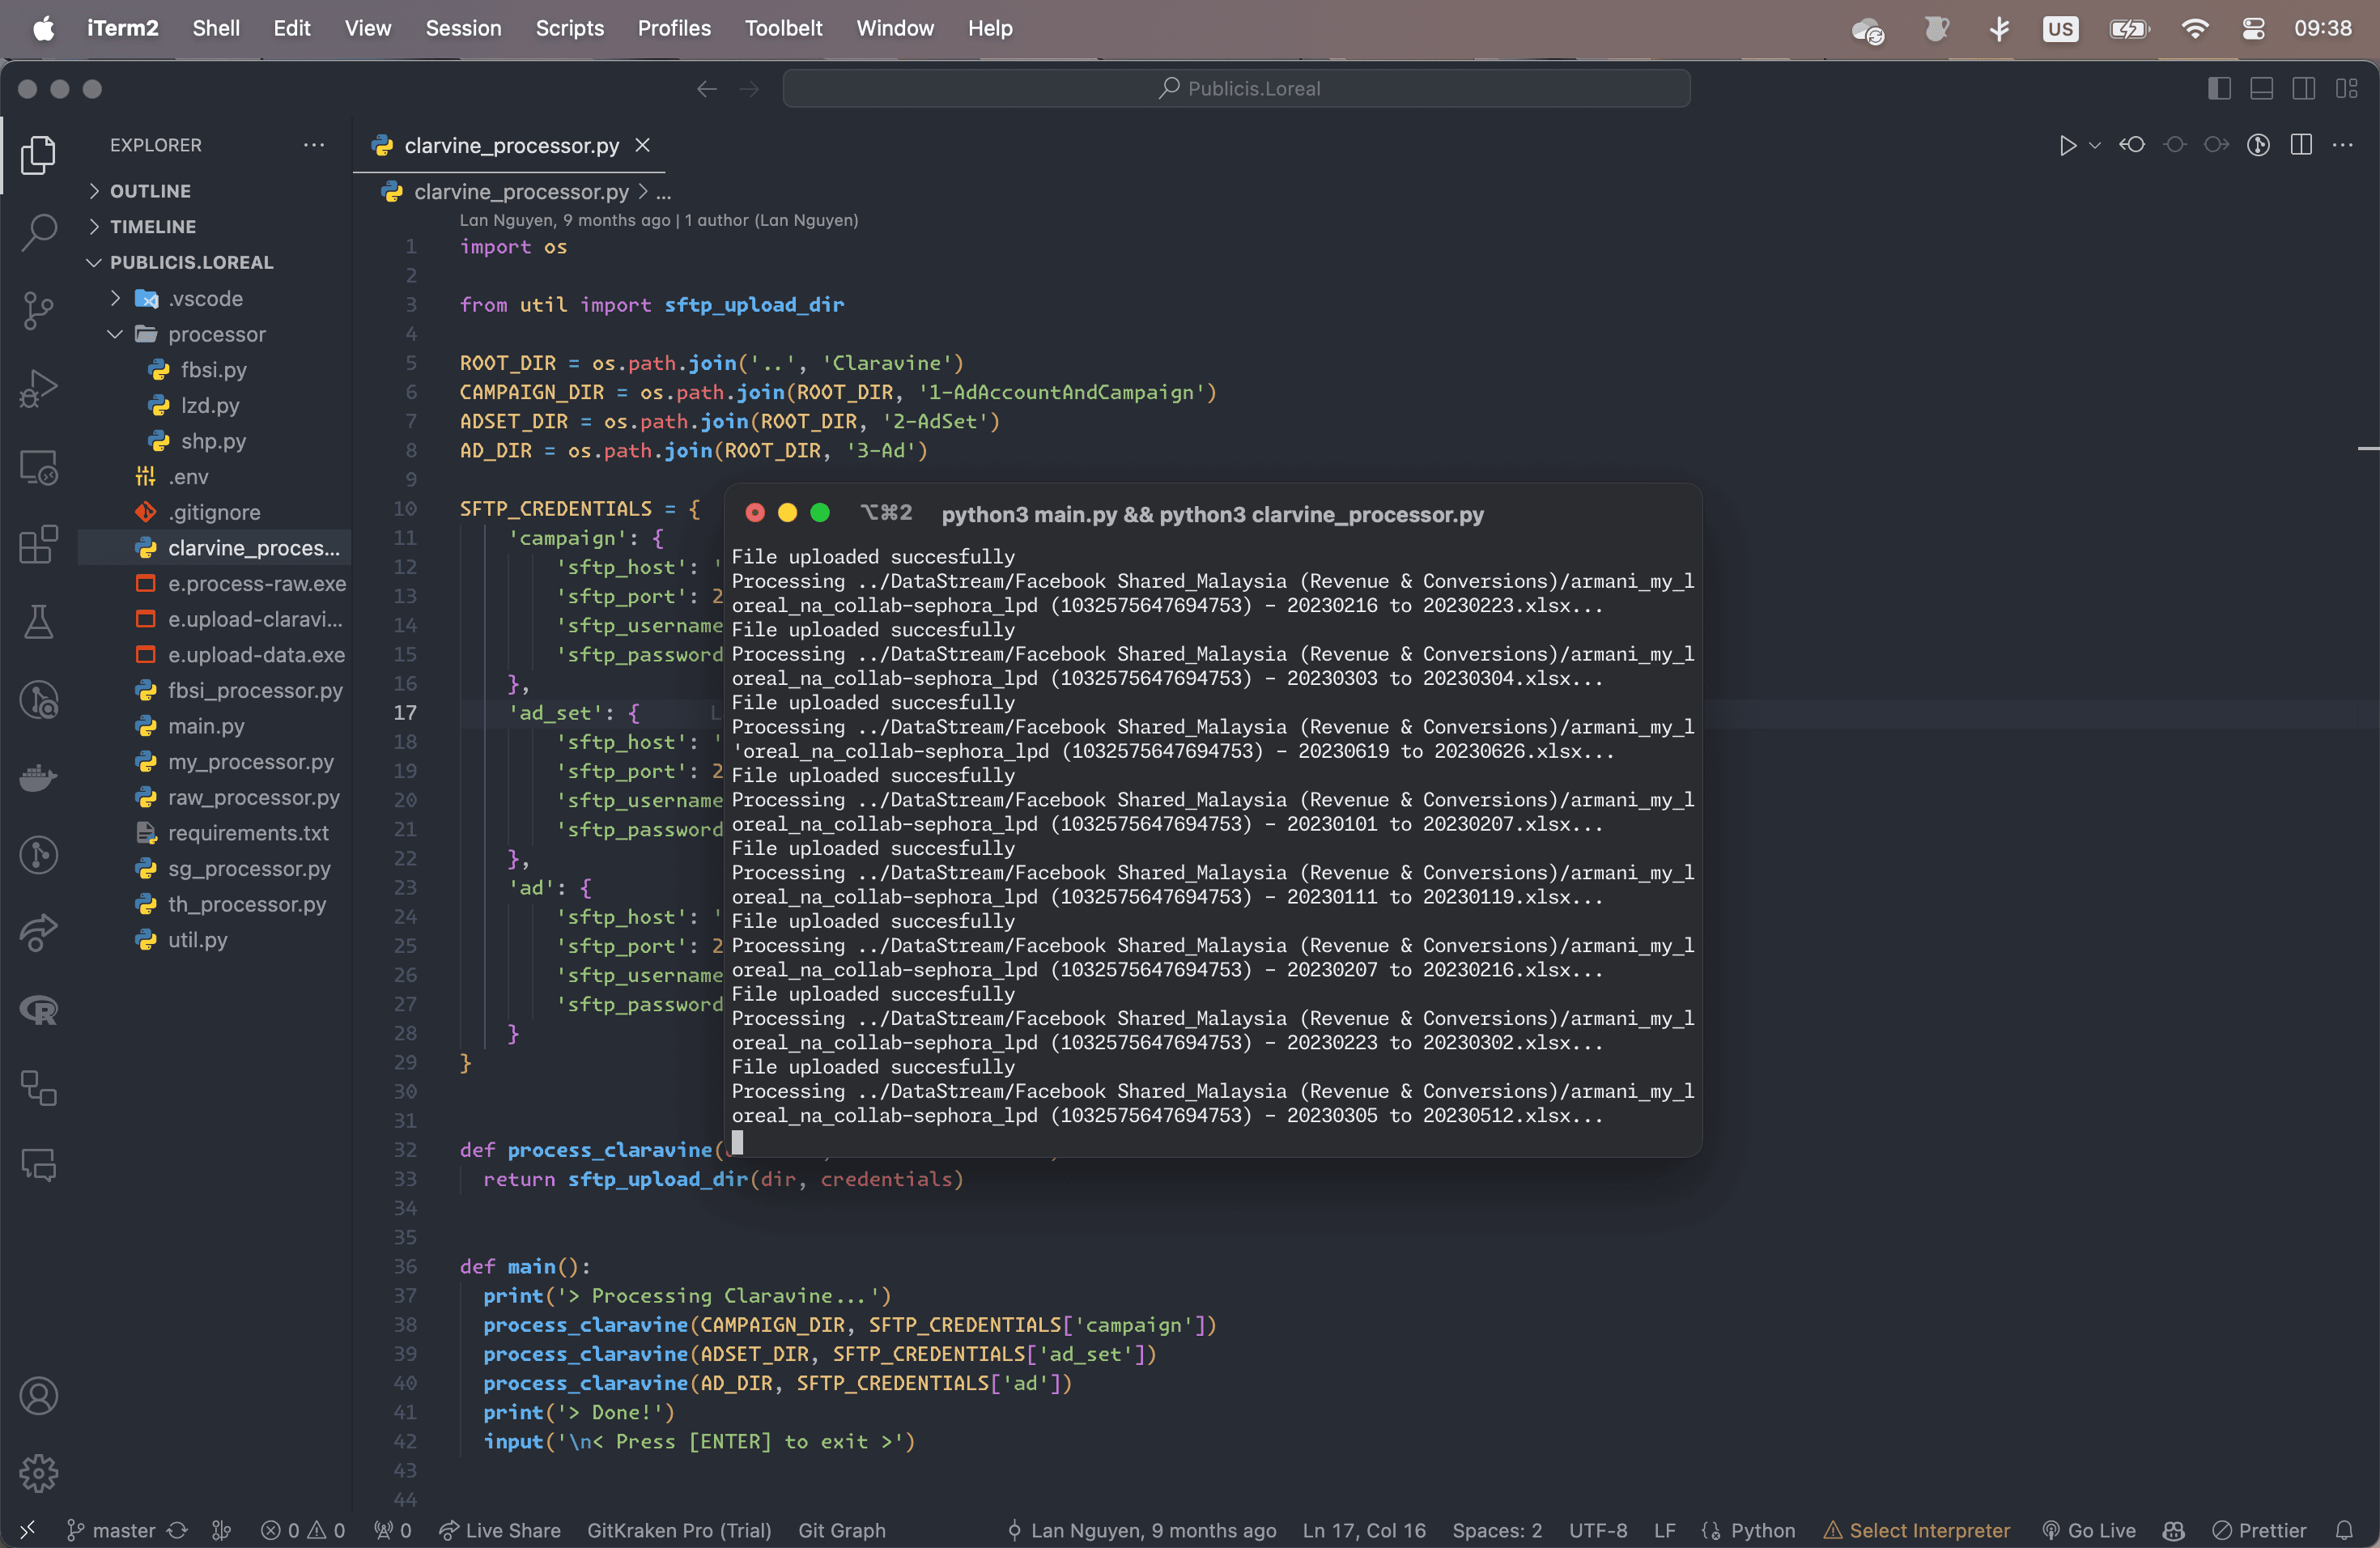Viewport: 2380px width, 1548px height.
Task: Open the iTerm2 Shell menu
Action: click(216, 28)
